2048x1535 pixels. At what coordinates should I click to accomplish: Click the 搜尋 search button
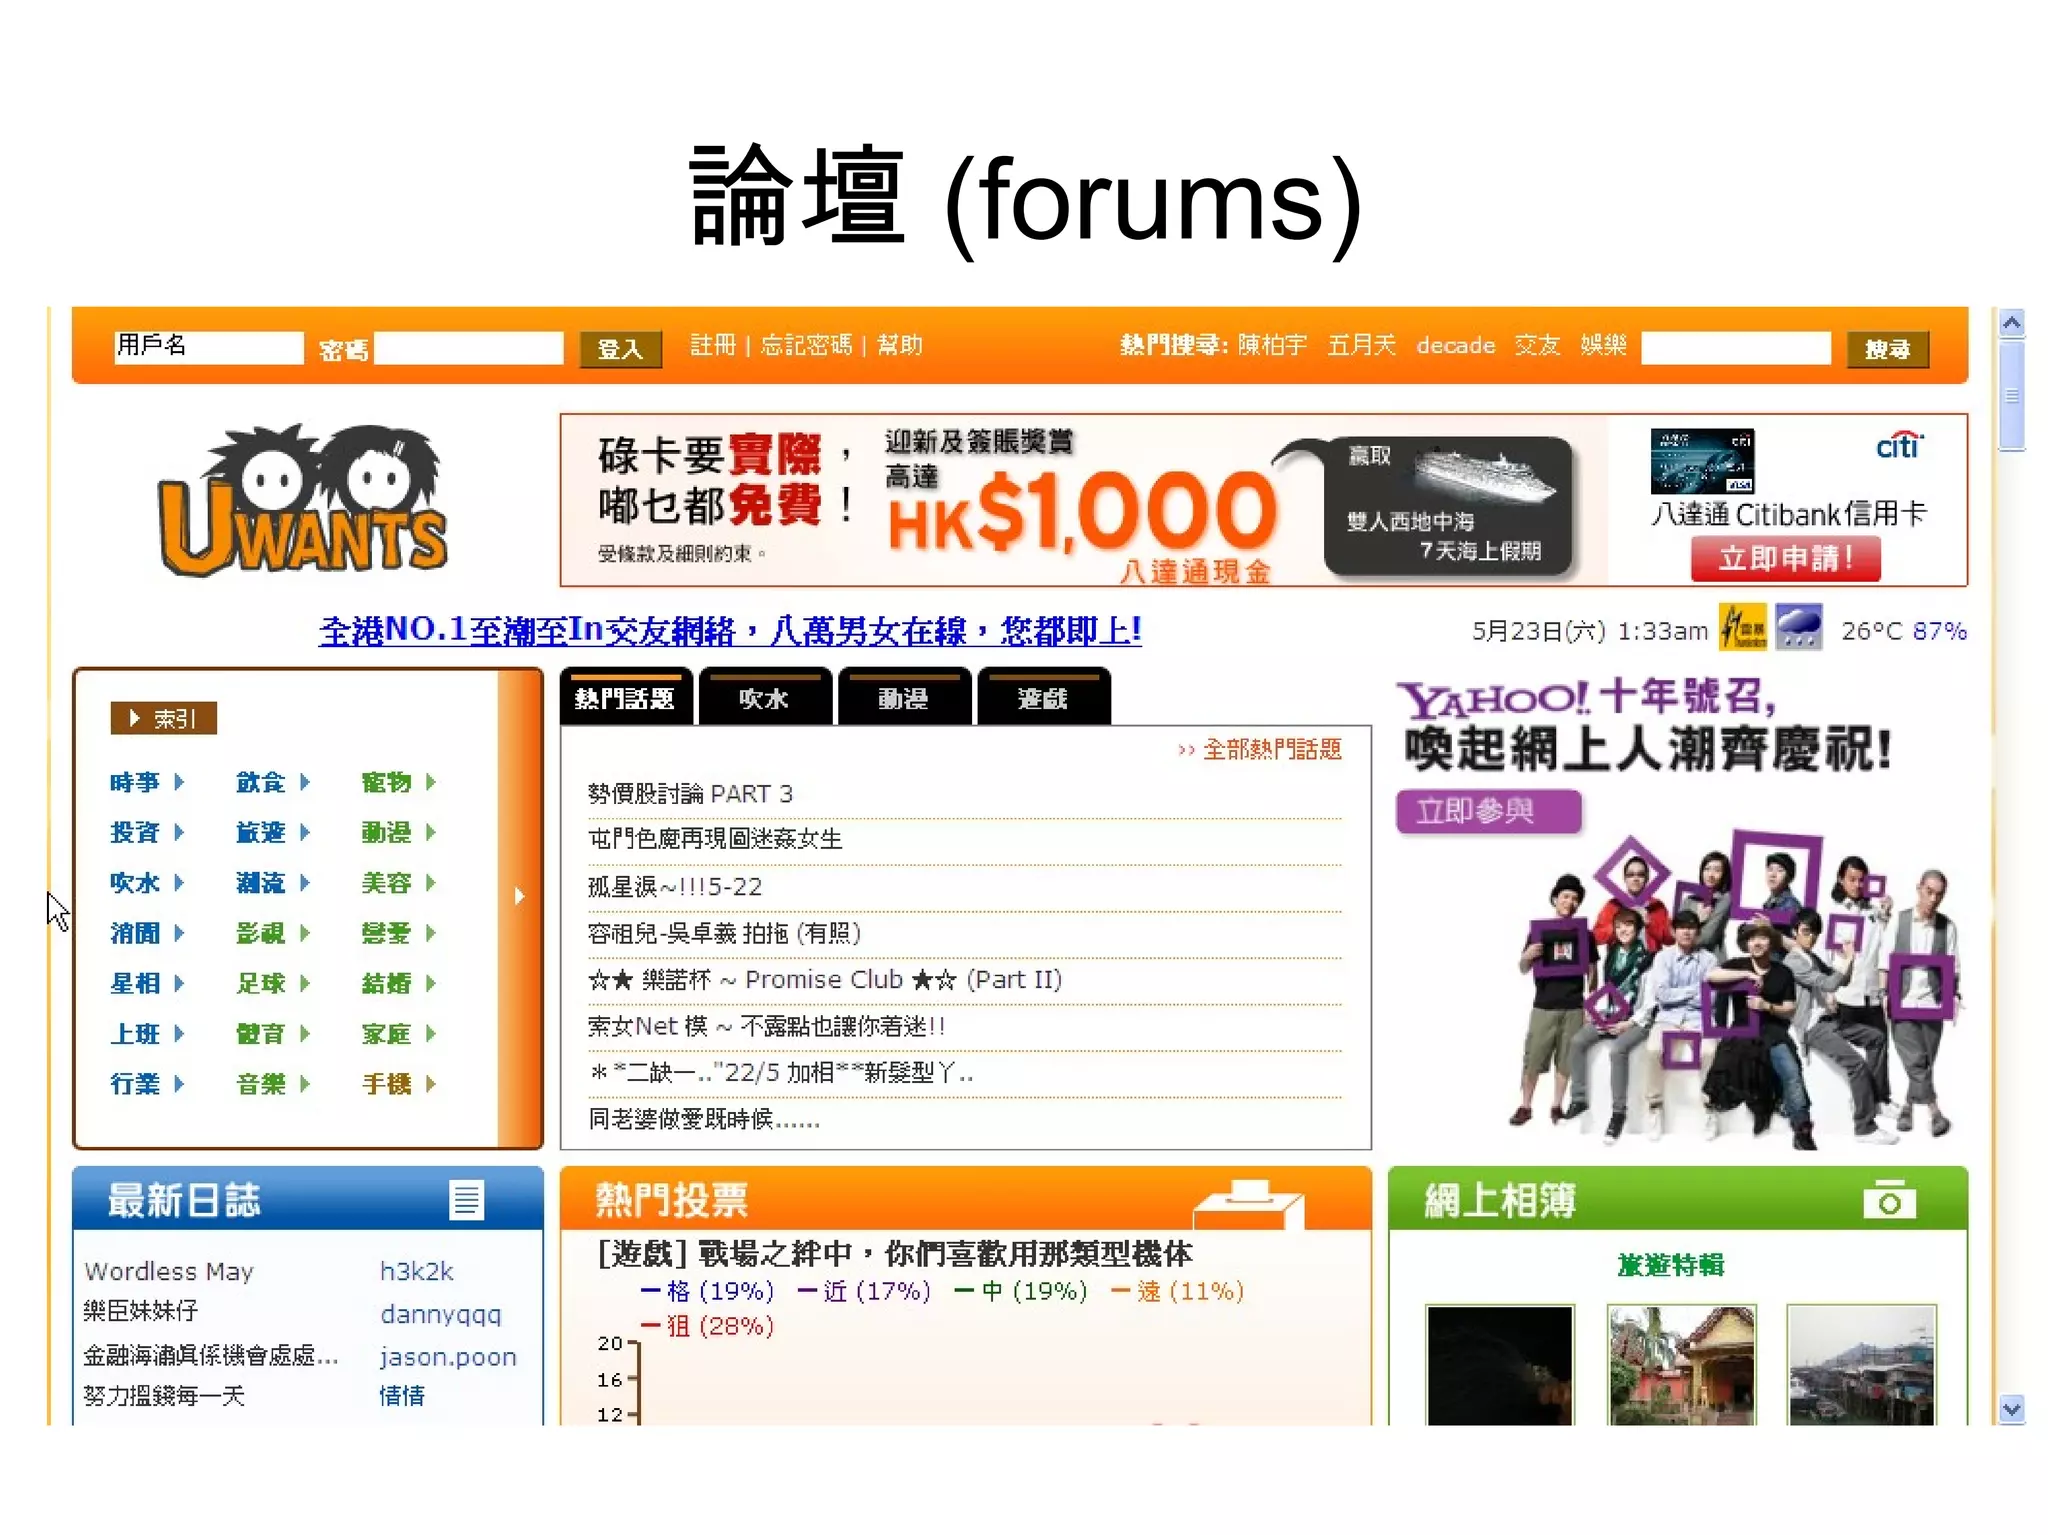1887,349
